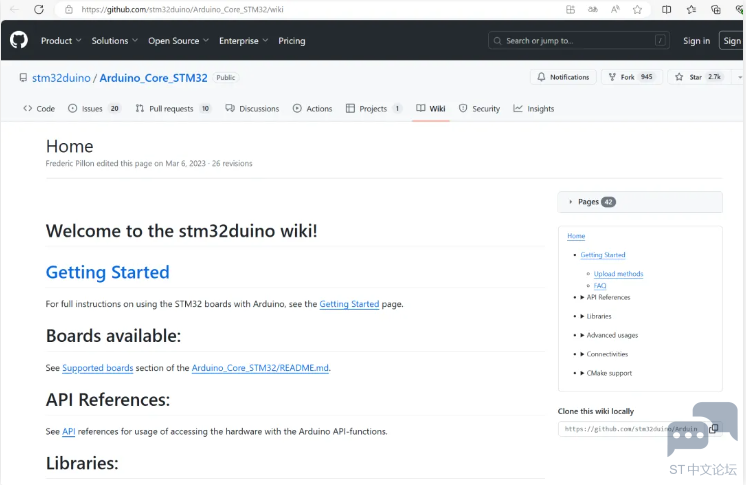Open the Supported boards link
The image size is (746, 485).
pos(98,368)
